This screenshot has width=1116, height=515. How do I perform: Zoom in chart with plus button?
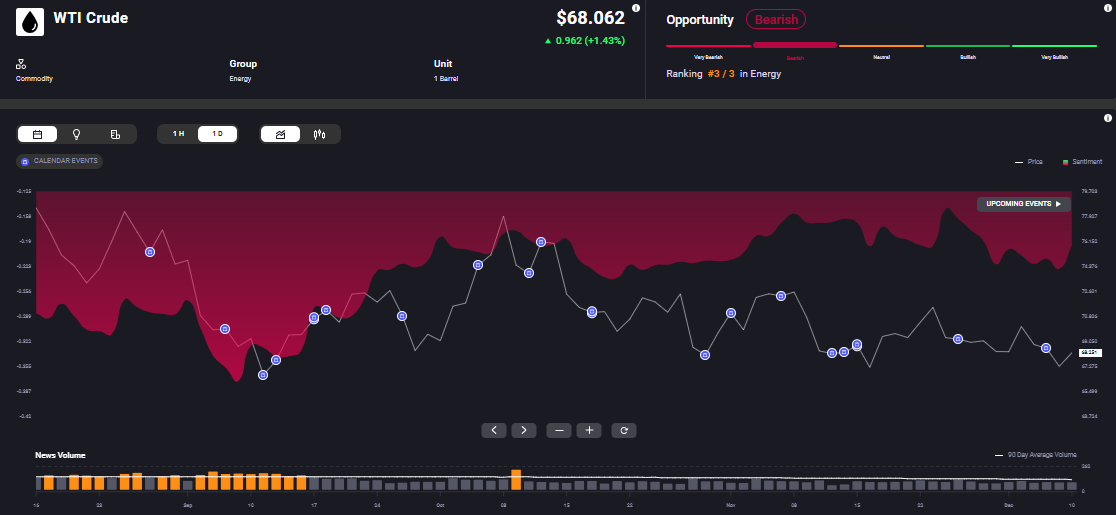coord(590,430)
